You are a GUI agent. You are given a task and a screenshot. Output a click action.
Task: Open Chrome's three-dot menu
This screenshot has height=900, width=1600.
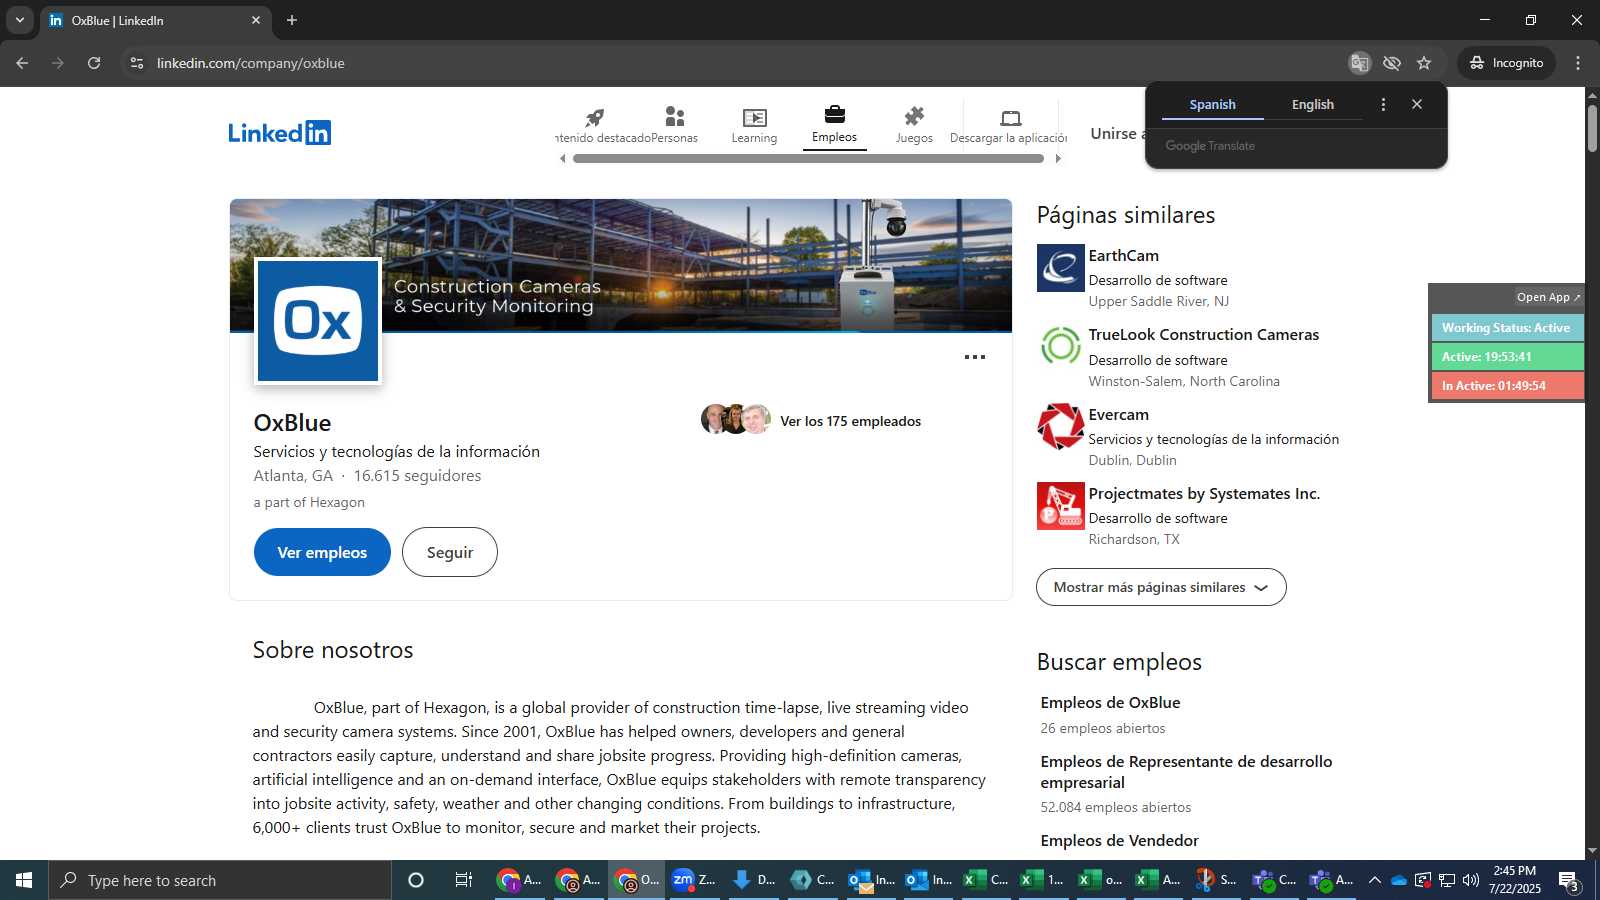1578,63
